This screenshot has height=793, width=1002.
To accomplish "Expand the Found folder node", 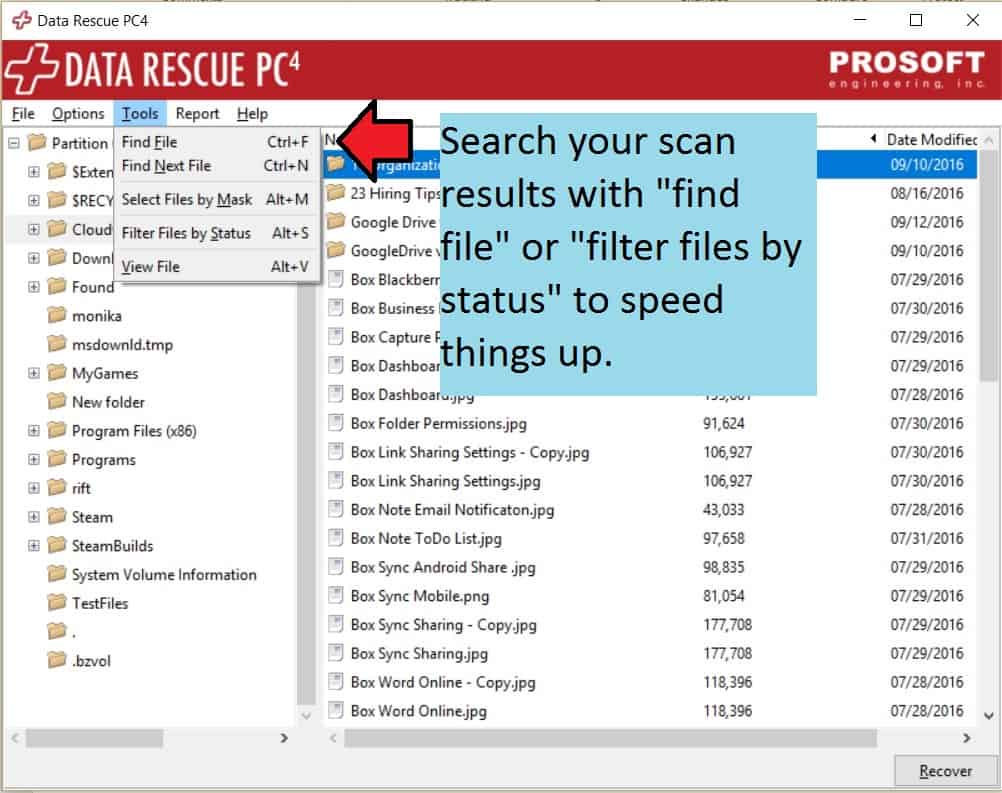I will [34, 287].
